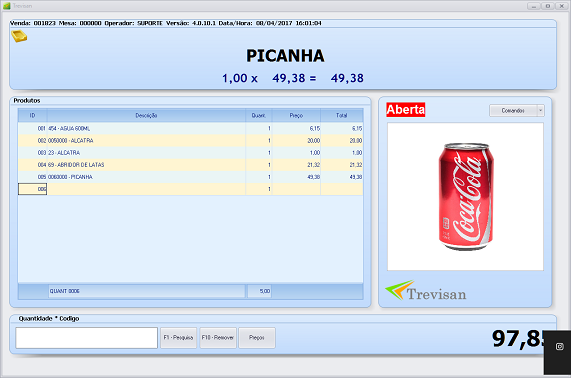The height and width of the screenshot is (378, 571).
Task: Focus the Quantidade * Codigo input field
Action: 86,338
